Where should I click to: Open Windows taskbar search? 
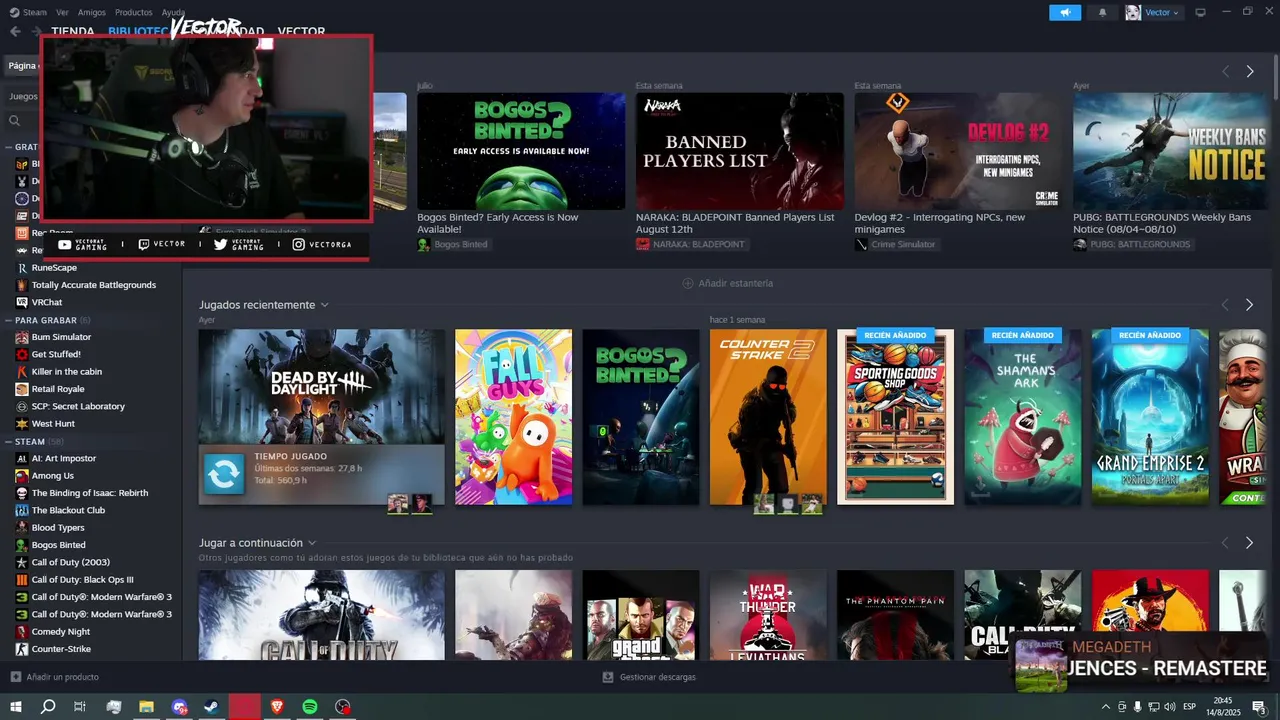(48, 707)
